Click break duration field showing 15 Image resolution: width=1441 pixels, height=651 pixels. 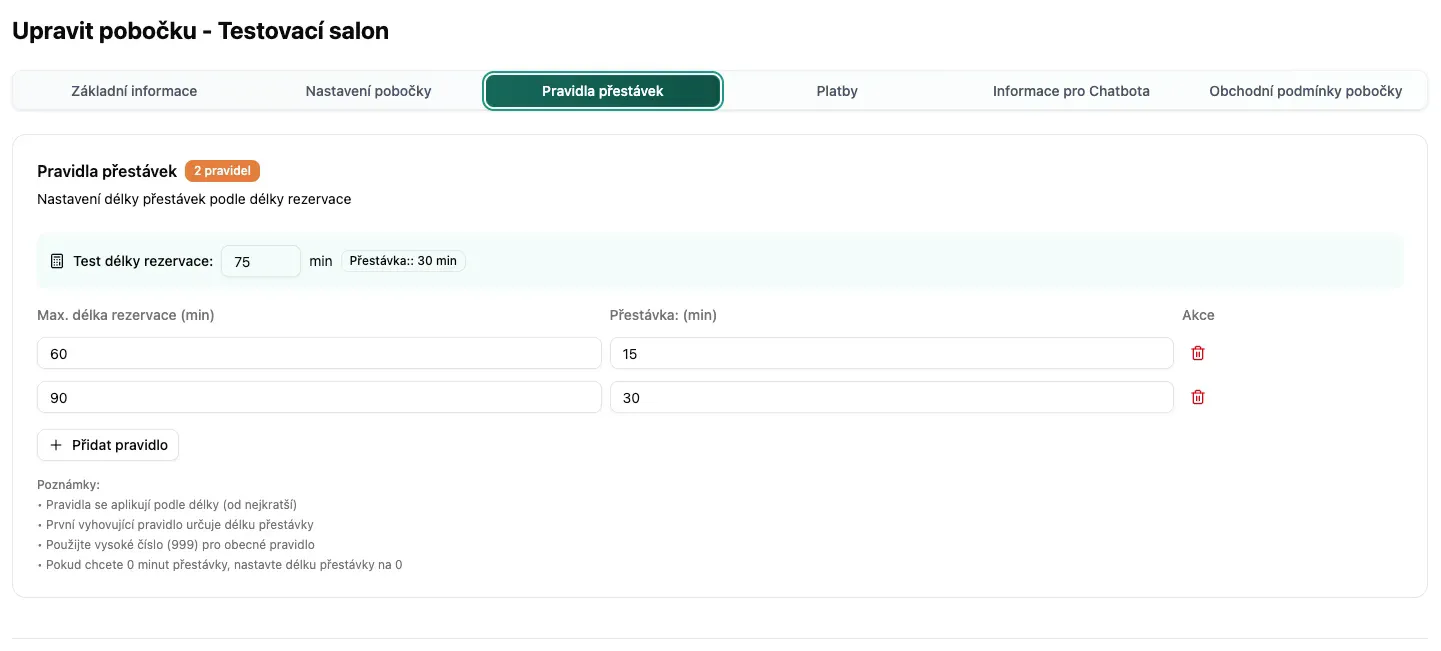coord(891,353)
